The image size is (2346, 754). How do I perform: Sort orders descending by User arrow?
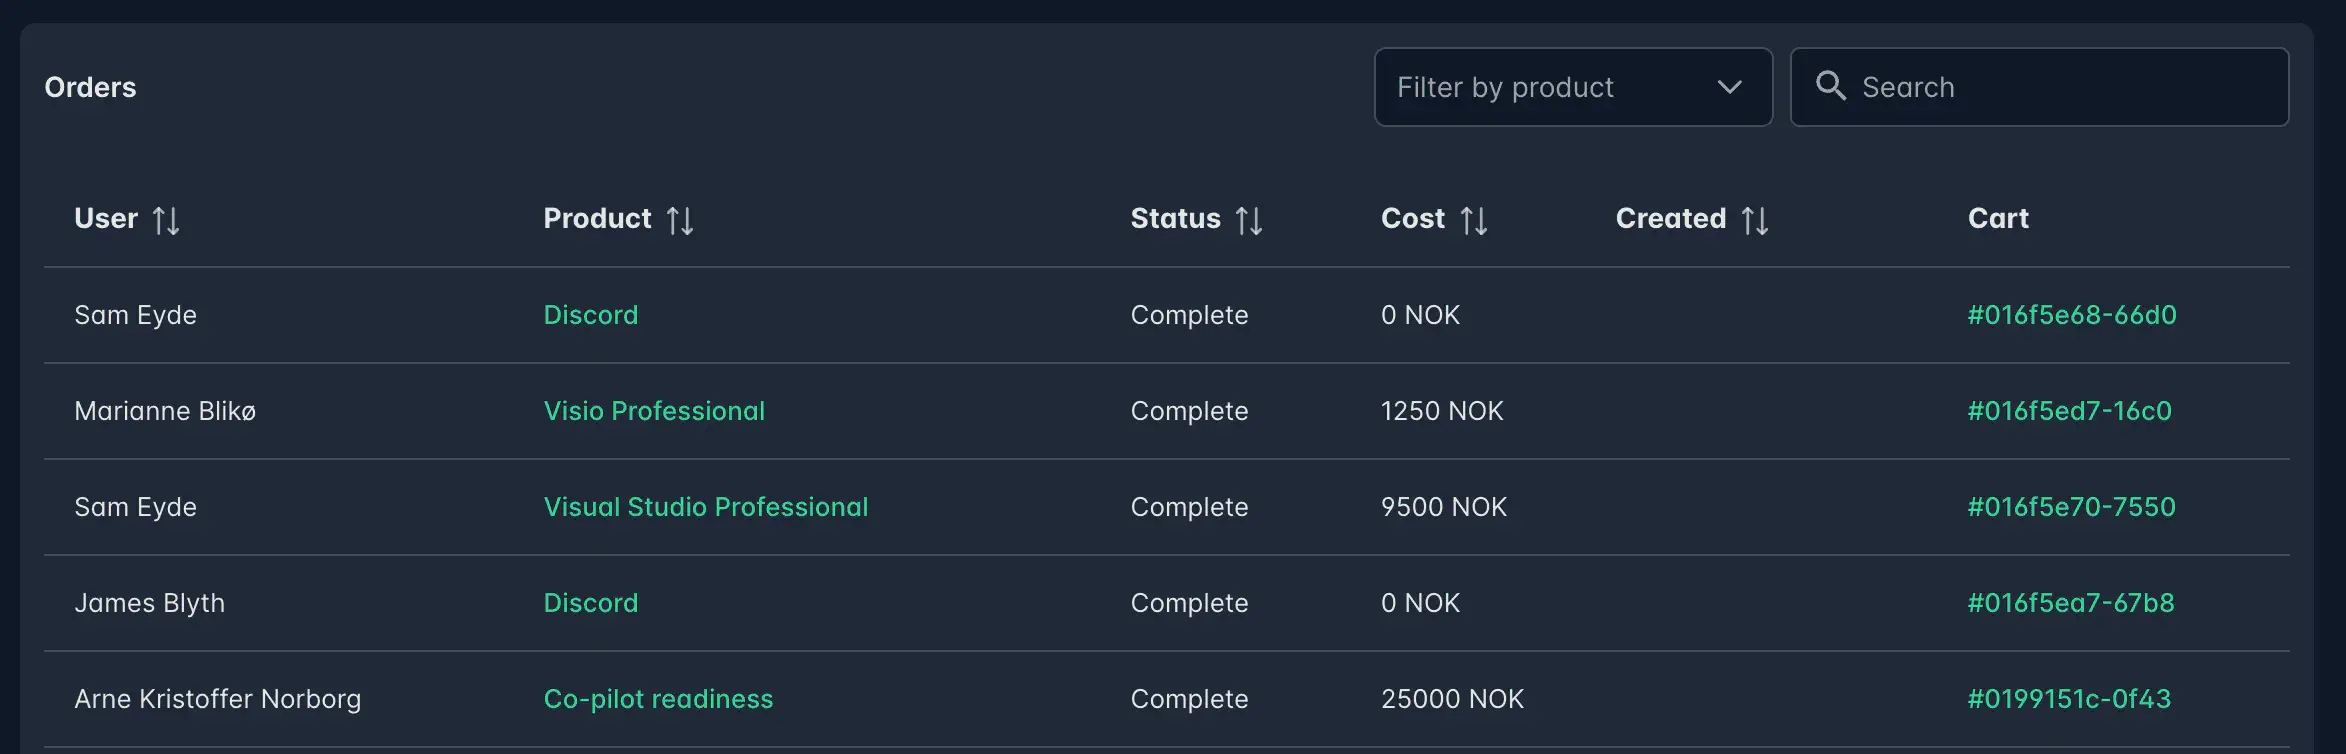point(174,219)
